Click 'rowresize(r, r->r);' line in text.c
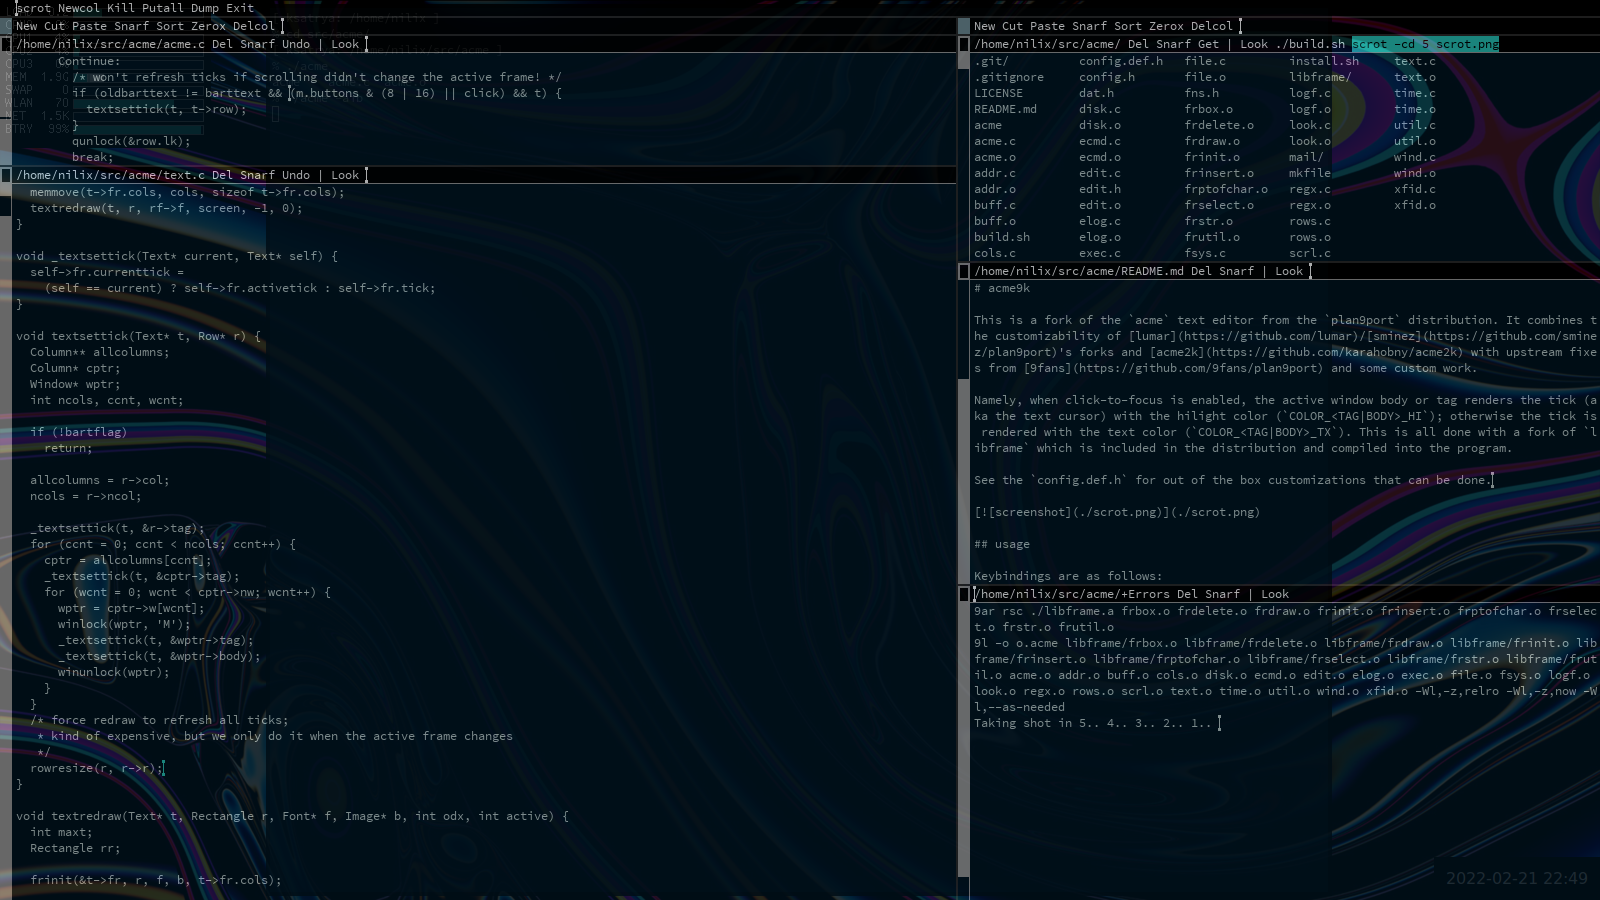The image size is (1600, 900). coord(96,768)
